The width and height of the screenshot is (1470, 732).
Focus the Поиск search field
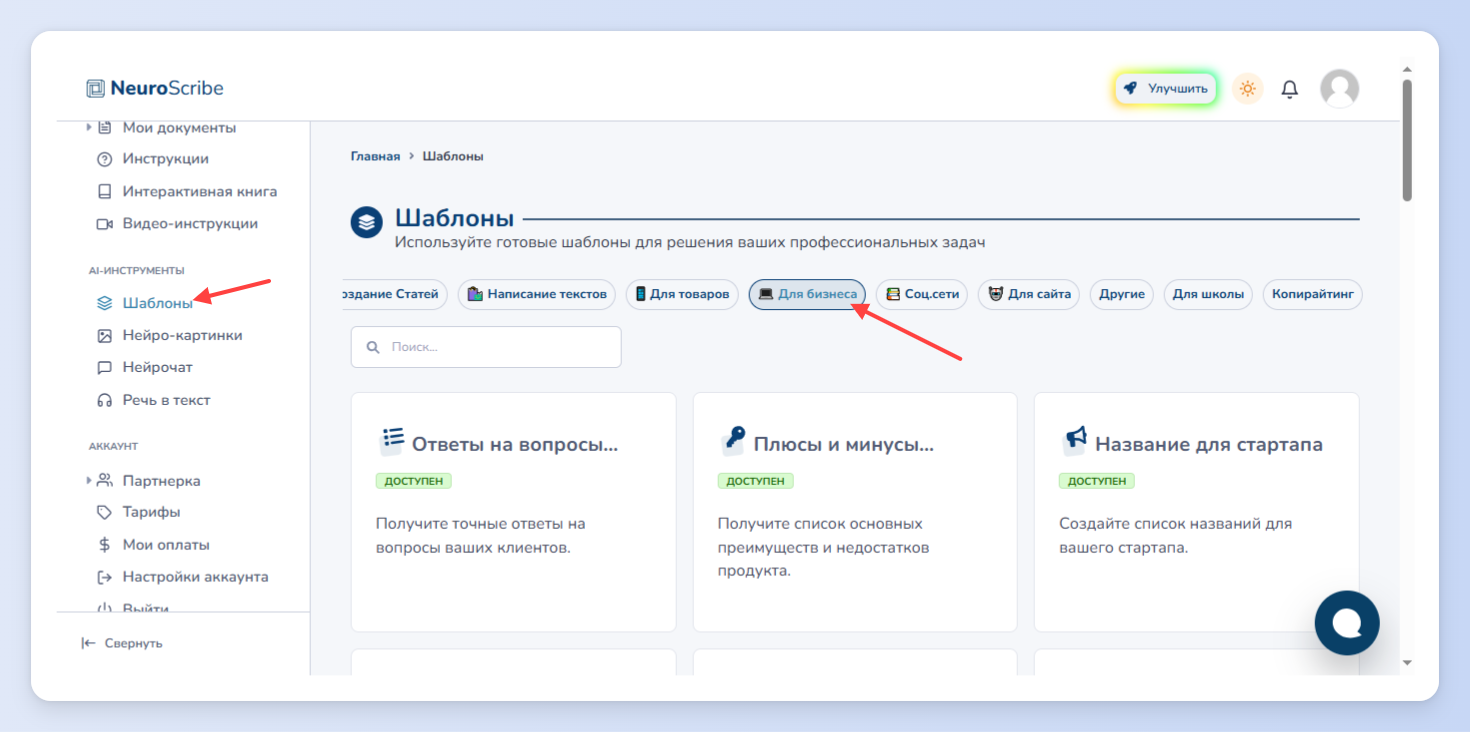[486, 347]
